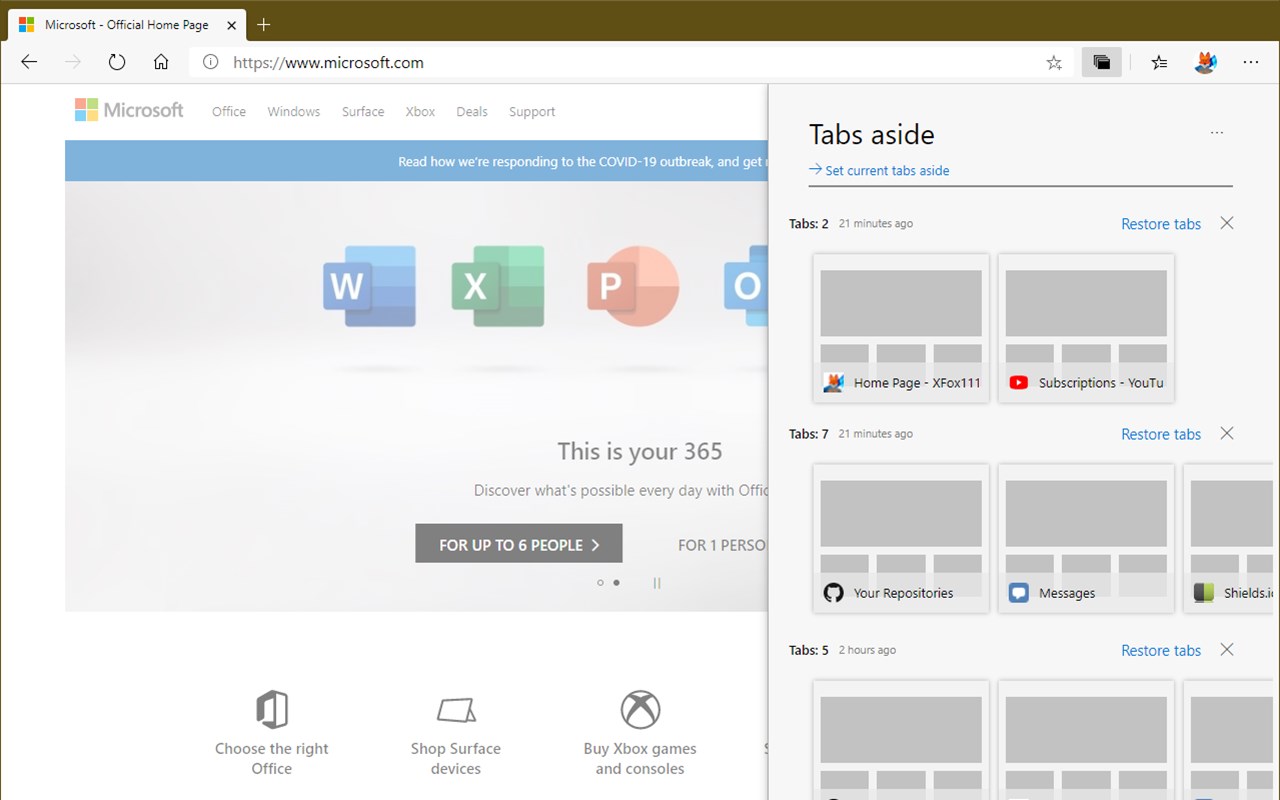Open the fox profile avatar
Screen dimensions: 1280x800
[x=1206, y=62]
